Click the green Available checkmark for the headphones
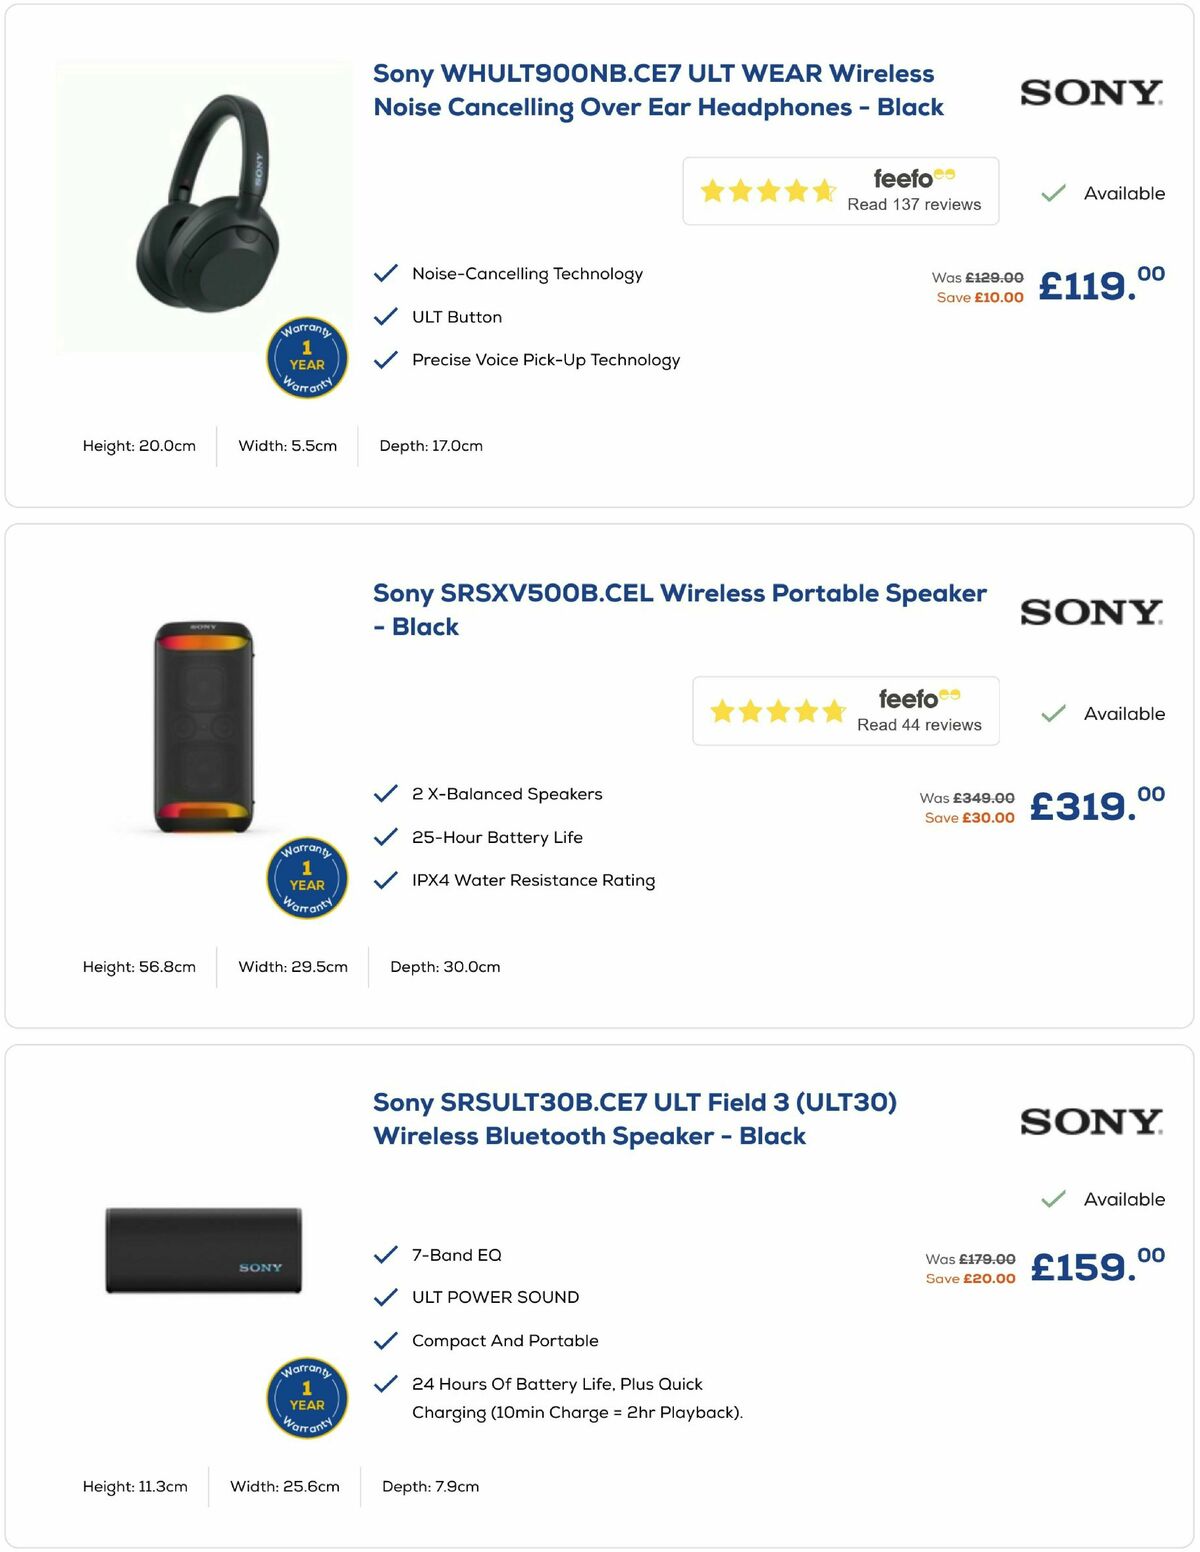This screenshot has width=1200, height=1552. pyautogui.click(x=1053, y=192)
